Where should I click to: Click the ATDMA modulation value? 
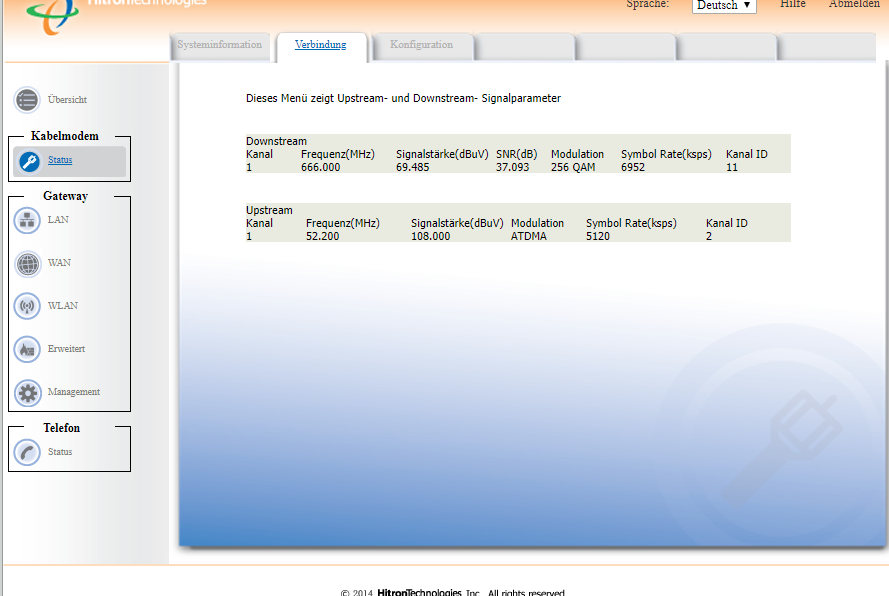point(528,236)
